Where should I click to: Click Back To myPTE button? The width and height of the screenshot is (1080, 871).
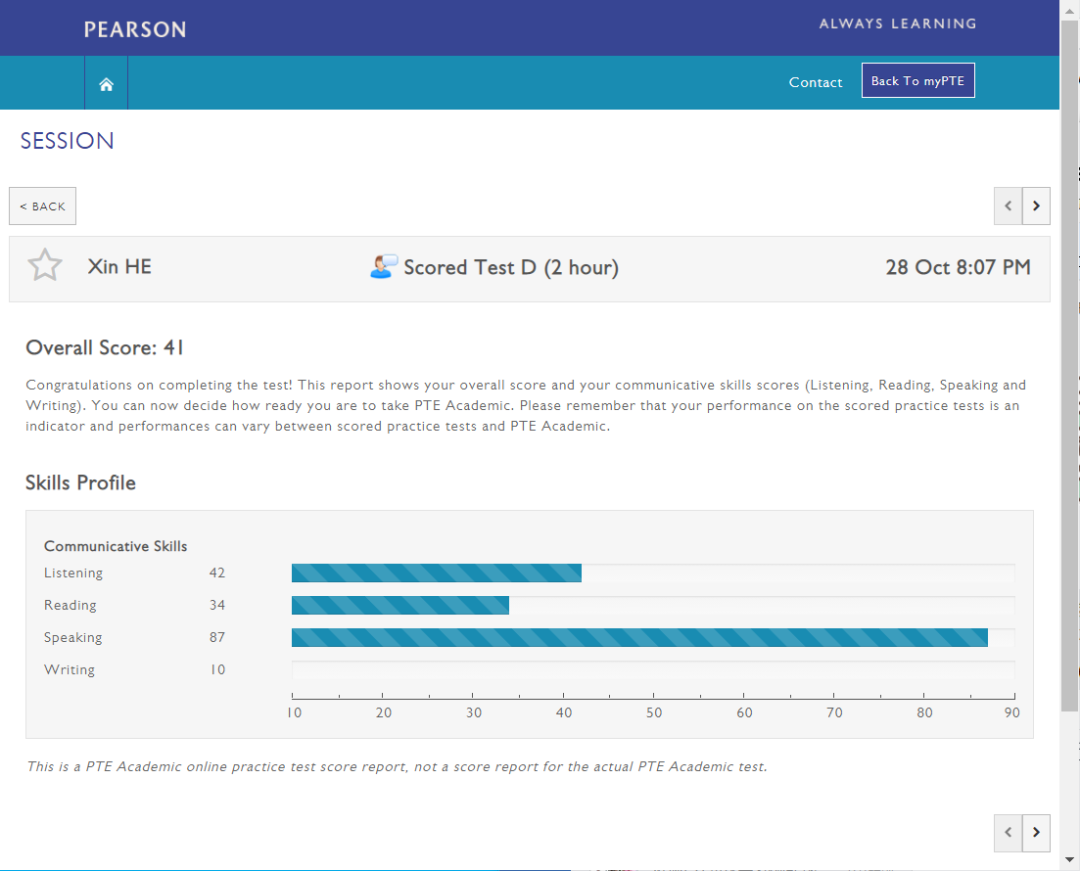(x=917, y=81)
